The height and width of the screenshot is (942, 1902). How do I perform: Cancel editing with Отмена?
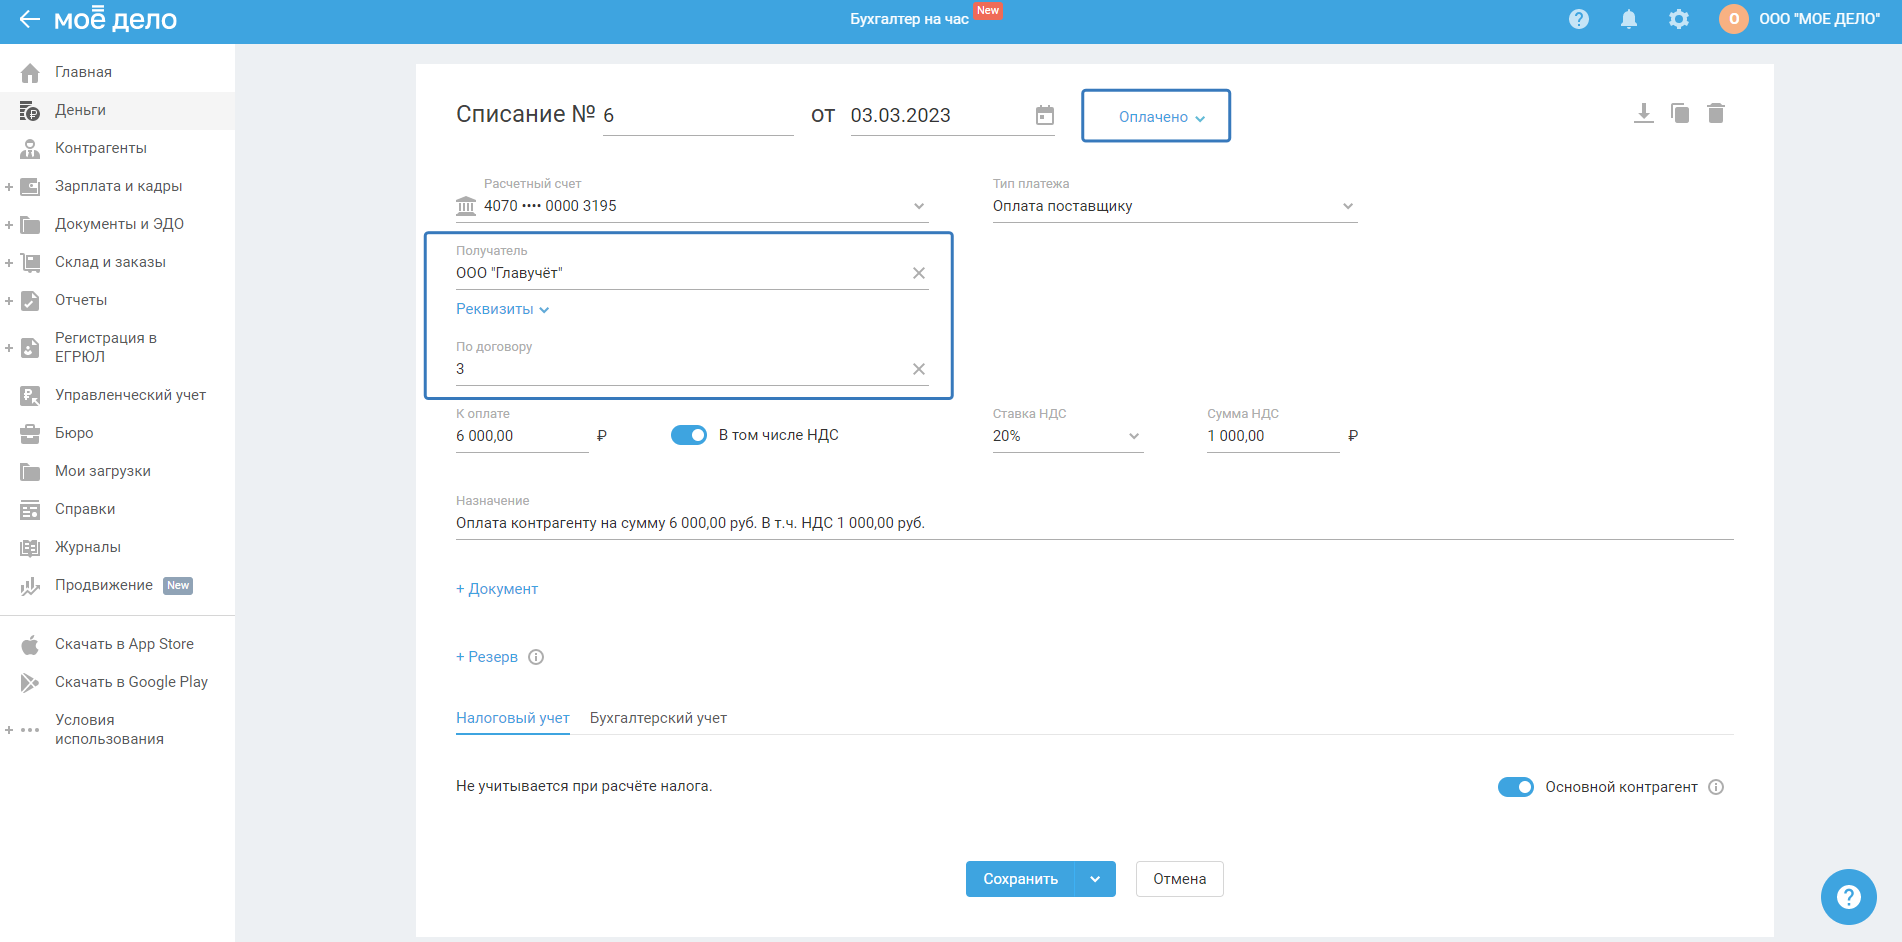pyautogui.click(x=1180, y=879)
